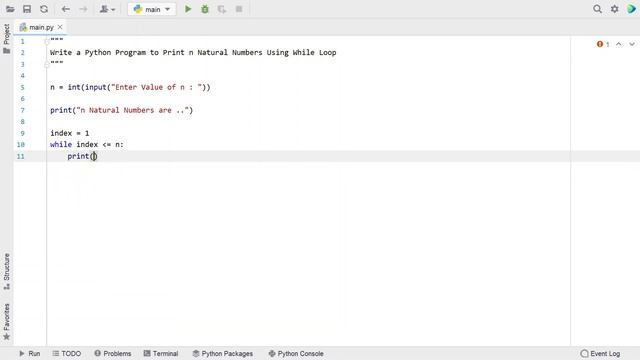Open the Favorites tool window
The width and height of the screenshot is (640, 360).
click(7, 322)
